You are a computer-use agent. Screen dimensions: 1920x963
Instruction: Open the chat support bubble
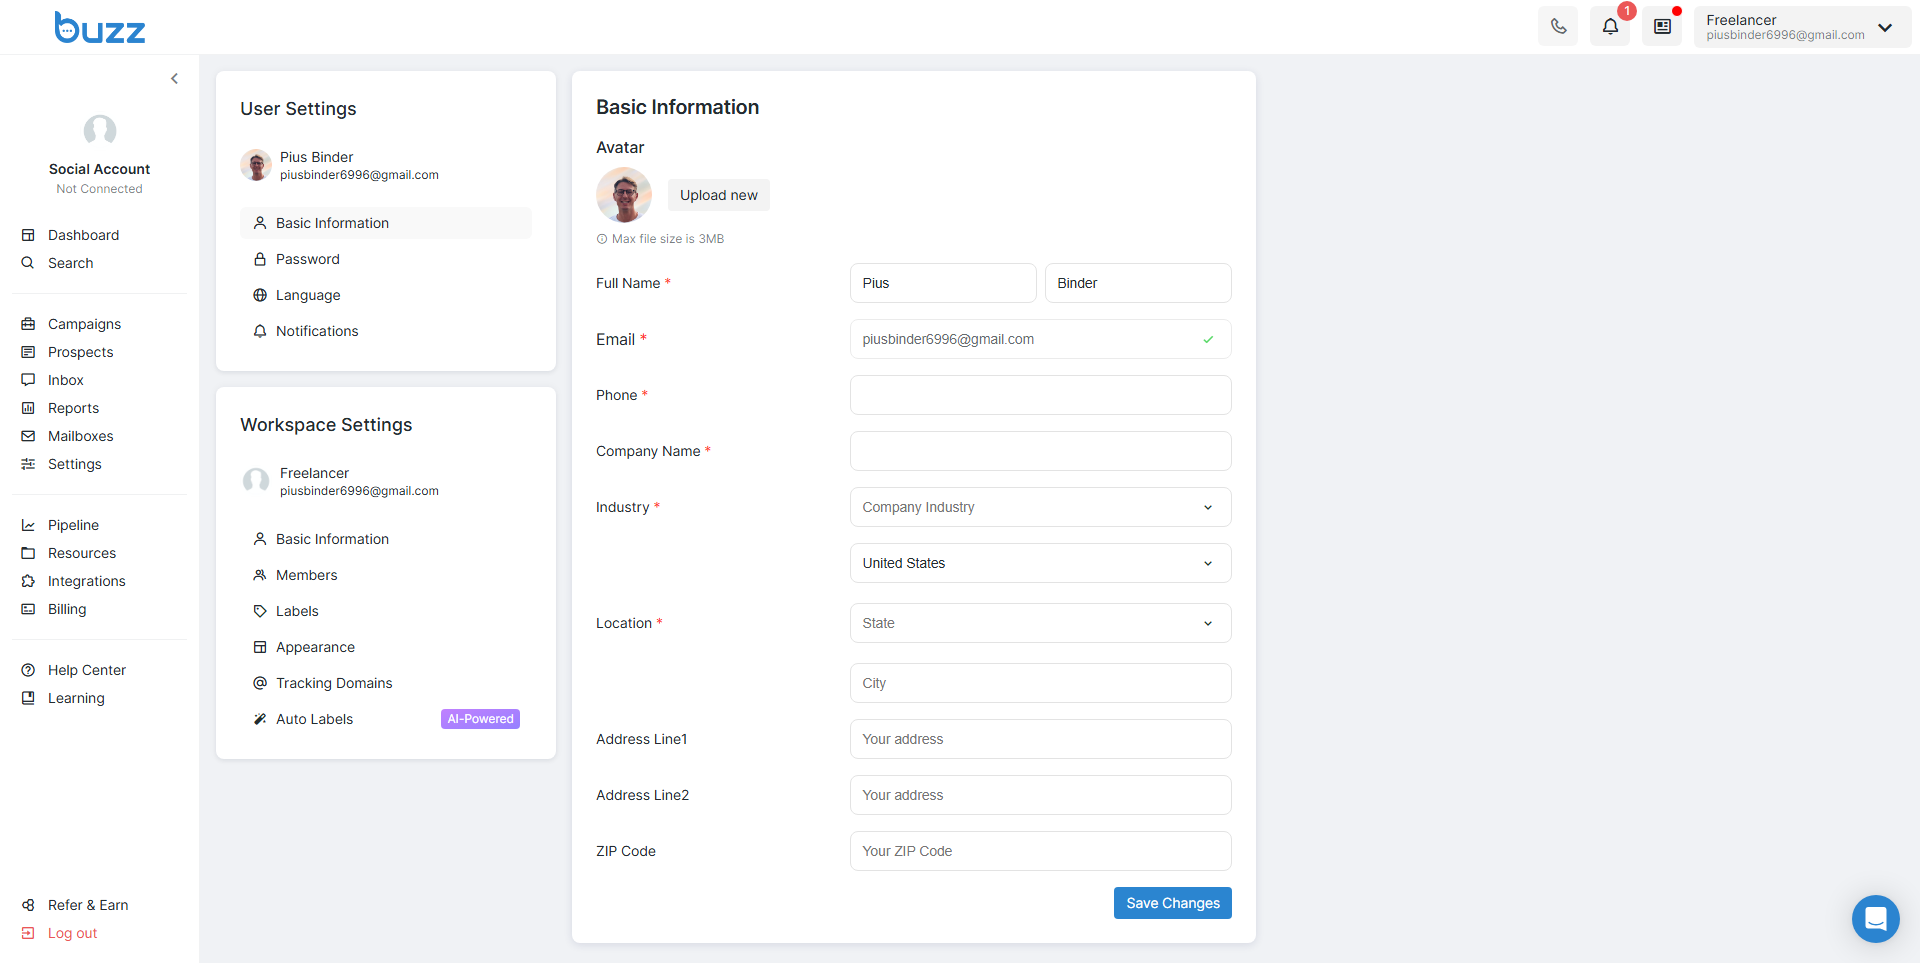(1875, 918)
